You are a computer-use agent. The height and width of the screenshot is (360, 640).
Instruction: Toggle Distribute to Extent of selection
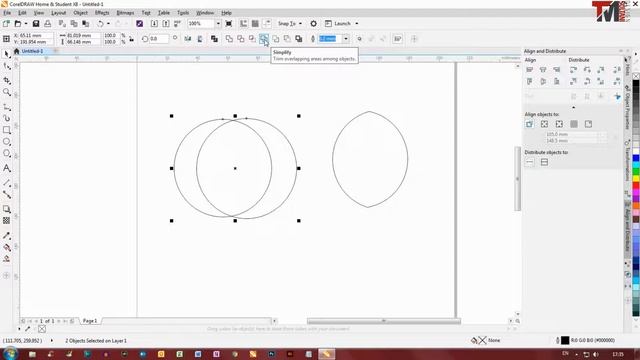(529, 162)
